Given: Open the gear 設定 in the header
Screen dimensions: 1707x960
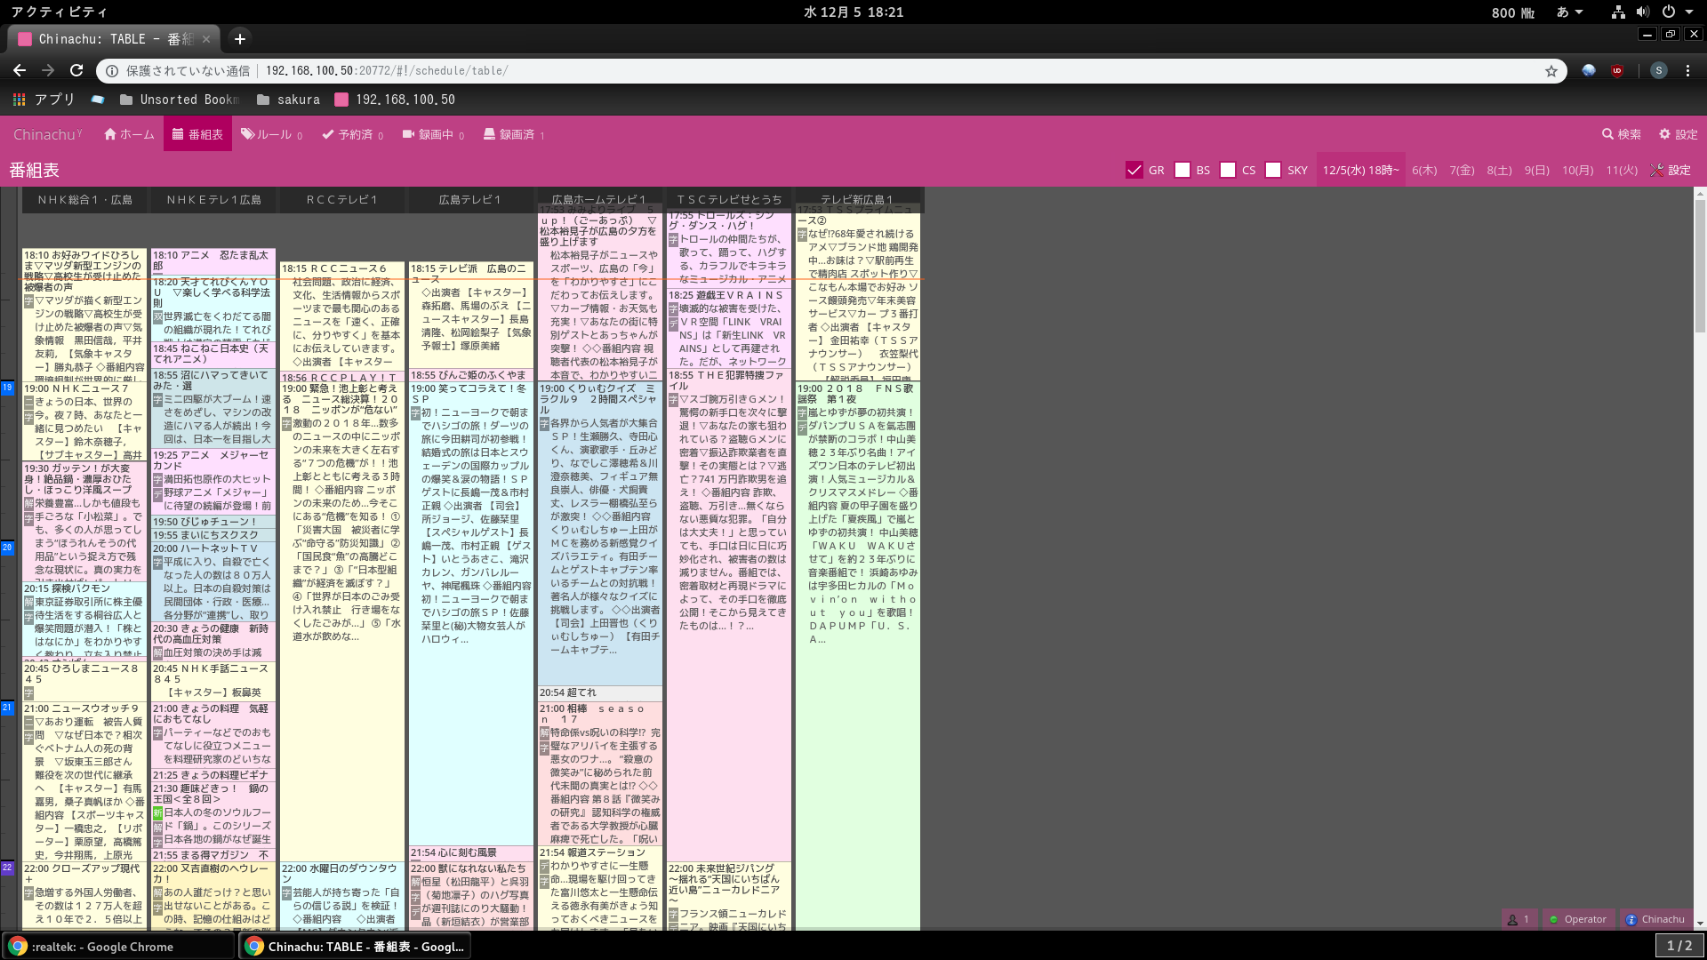Looking at the screenshot, I should coord(1678,134).
